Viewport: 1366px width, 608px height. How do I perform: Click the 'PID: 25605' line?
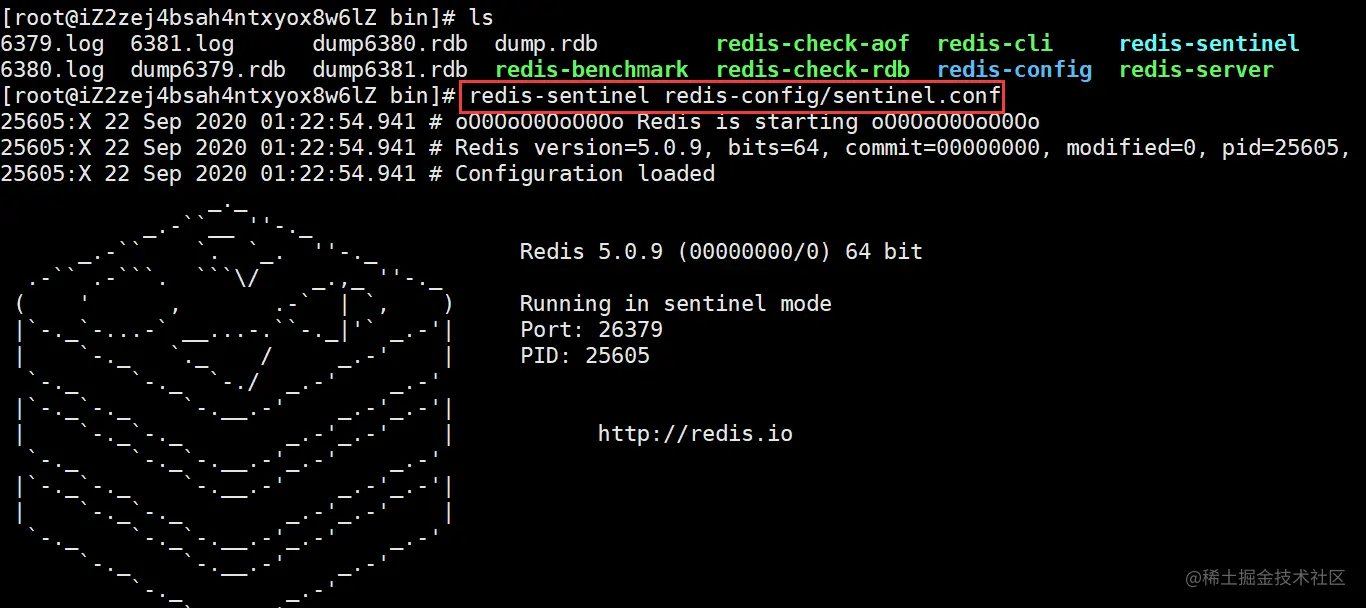tap(585, 356)
